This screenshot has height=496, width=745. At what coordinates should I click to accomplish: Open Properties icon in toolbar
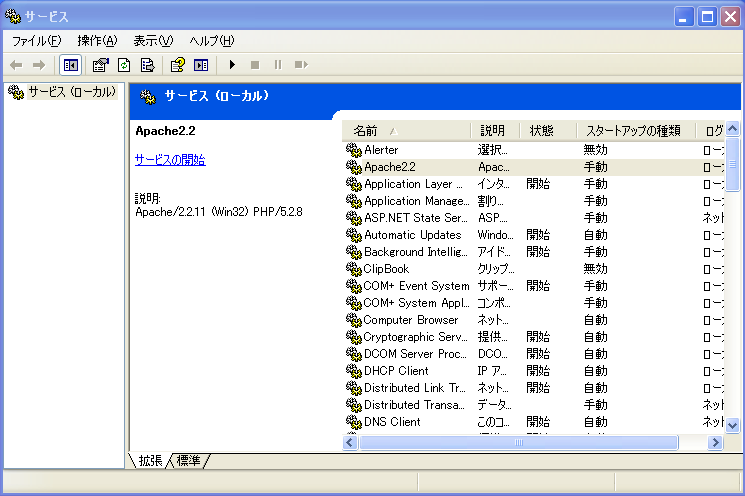(101, 65)
